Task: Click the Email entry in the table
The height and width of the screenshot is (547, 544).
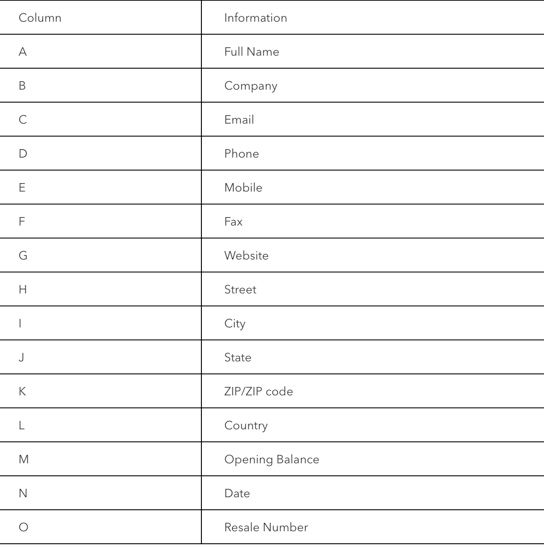Action: point(239,120)
